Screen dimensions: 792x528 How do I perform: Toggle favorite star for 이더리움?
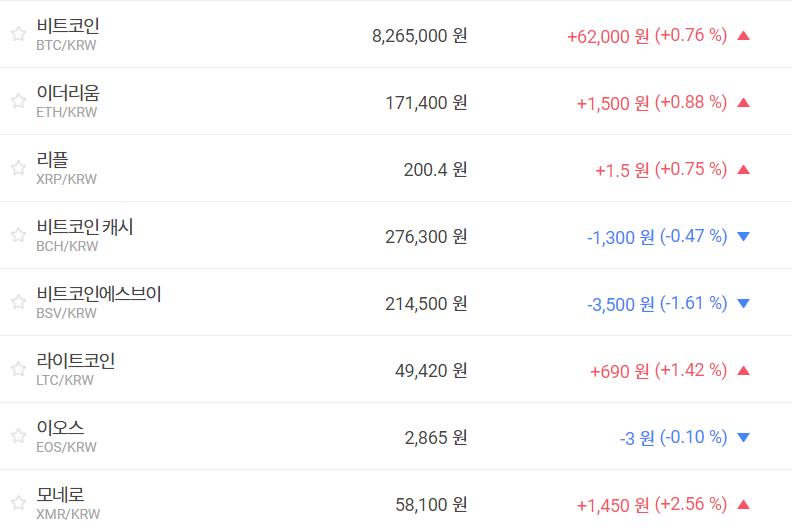pos(18,101)
